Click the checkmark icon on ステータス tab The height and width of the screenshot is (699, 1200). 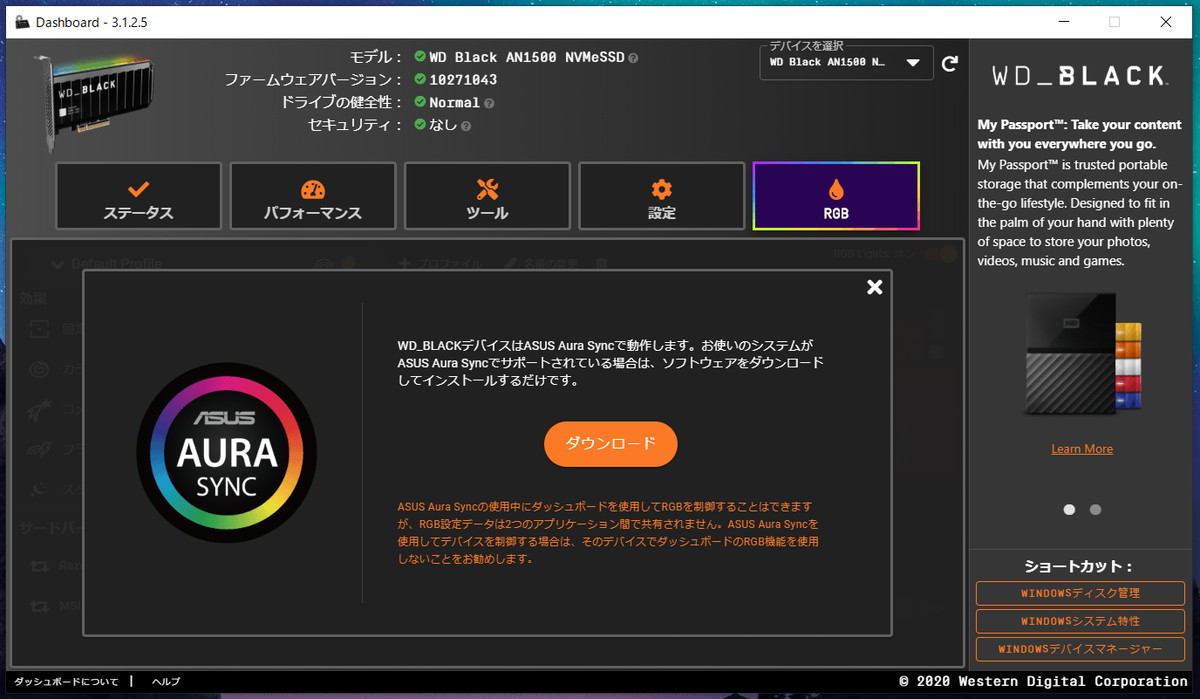click(x=139, y=188)
